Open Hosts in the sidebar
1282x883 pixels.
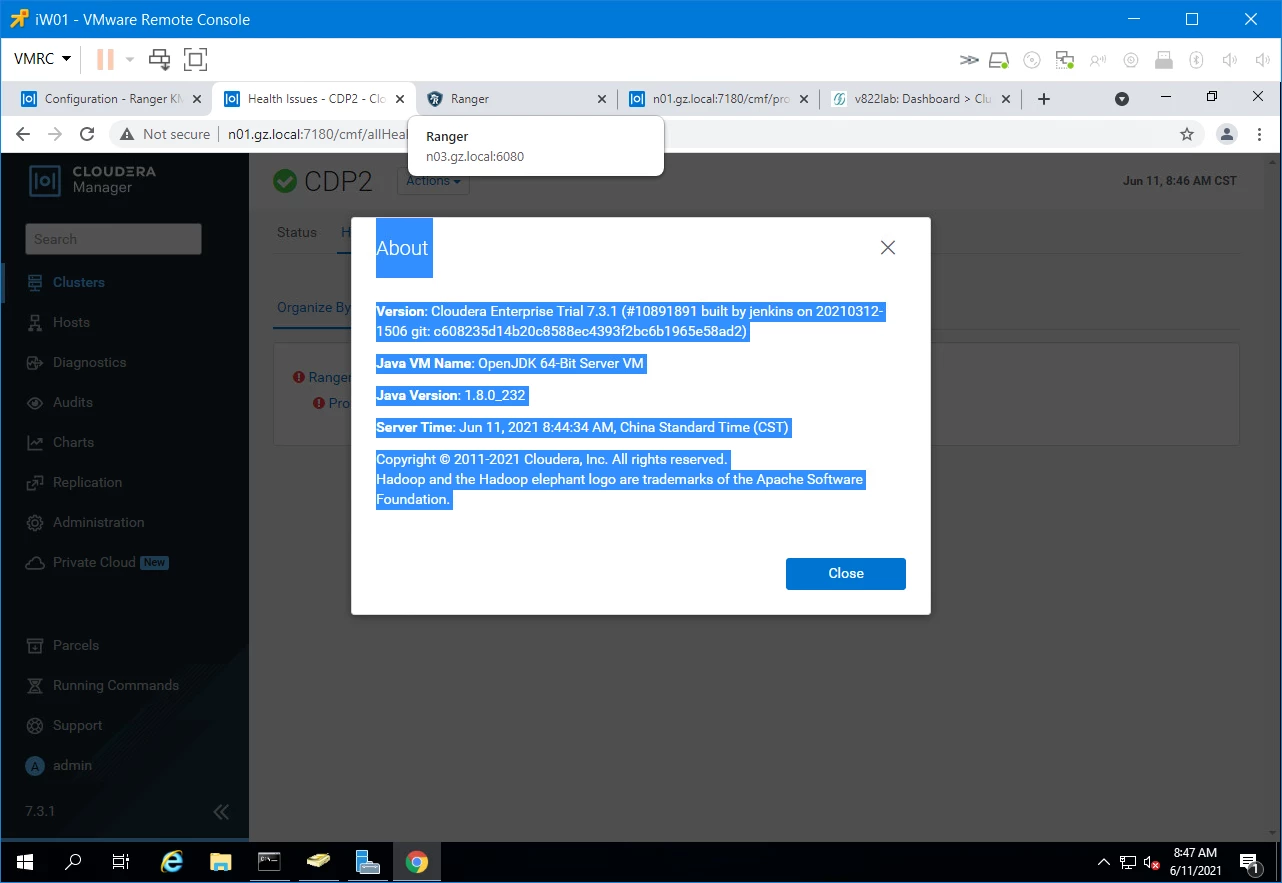(x=59, y=322)
